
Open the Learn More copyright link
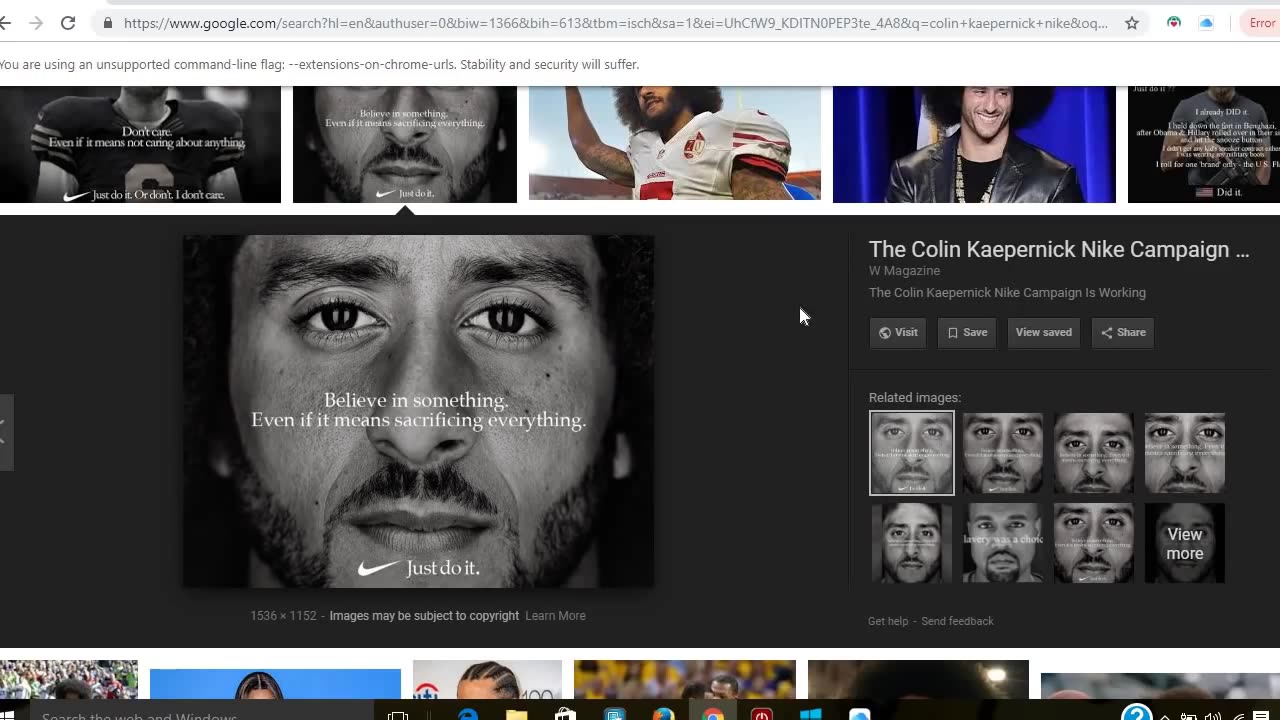555,616
